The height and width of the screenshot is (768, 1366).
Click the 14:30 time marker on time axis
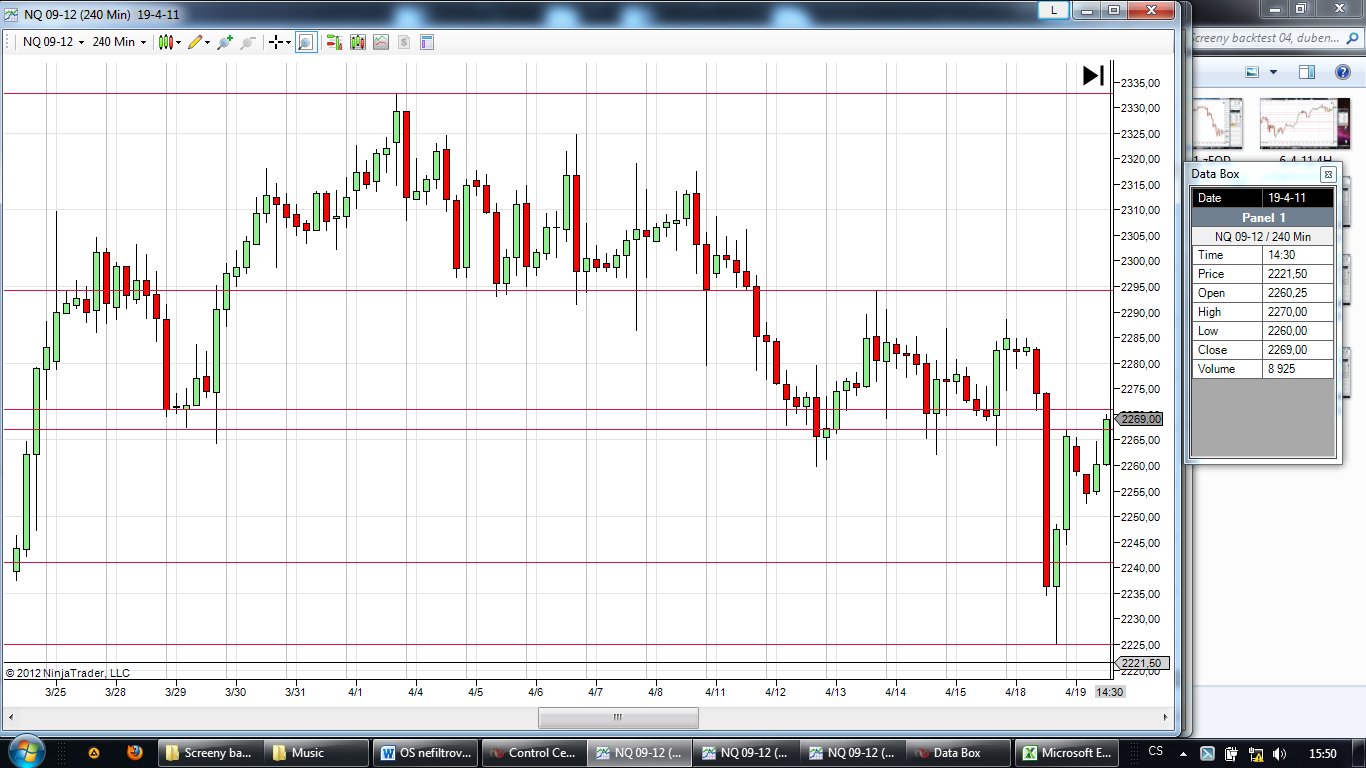pos(1109,692)
